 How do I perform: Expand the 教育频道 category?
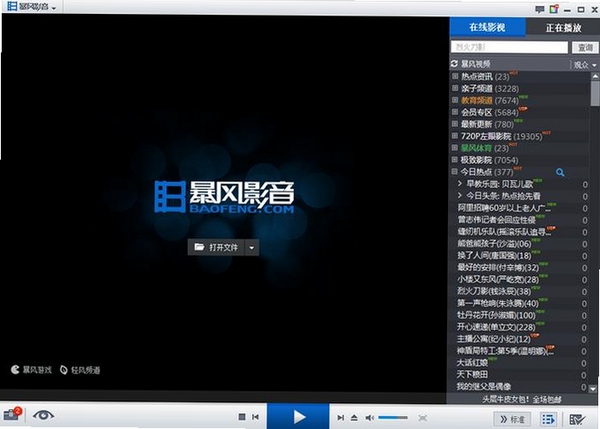[455, 100]
